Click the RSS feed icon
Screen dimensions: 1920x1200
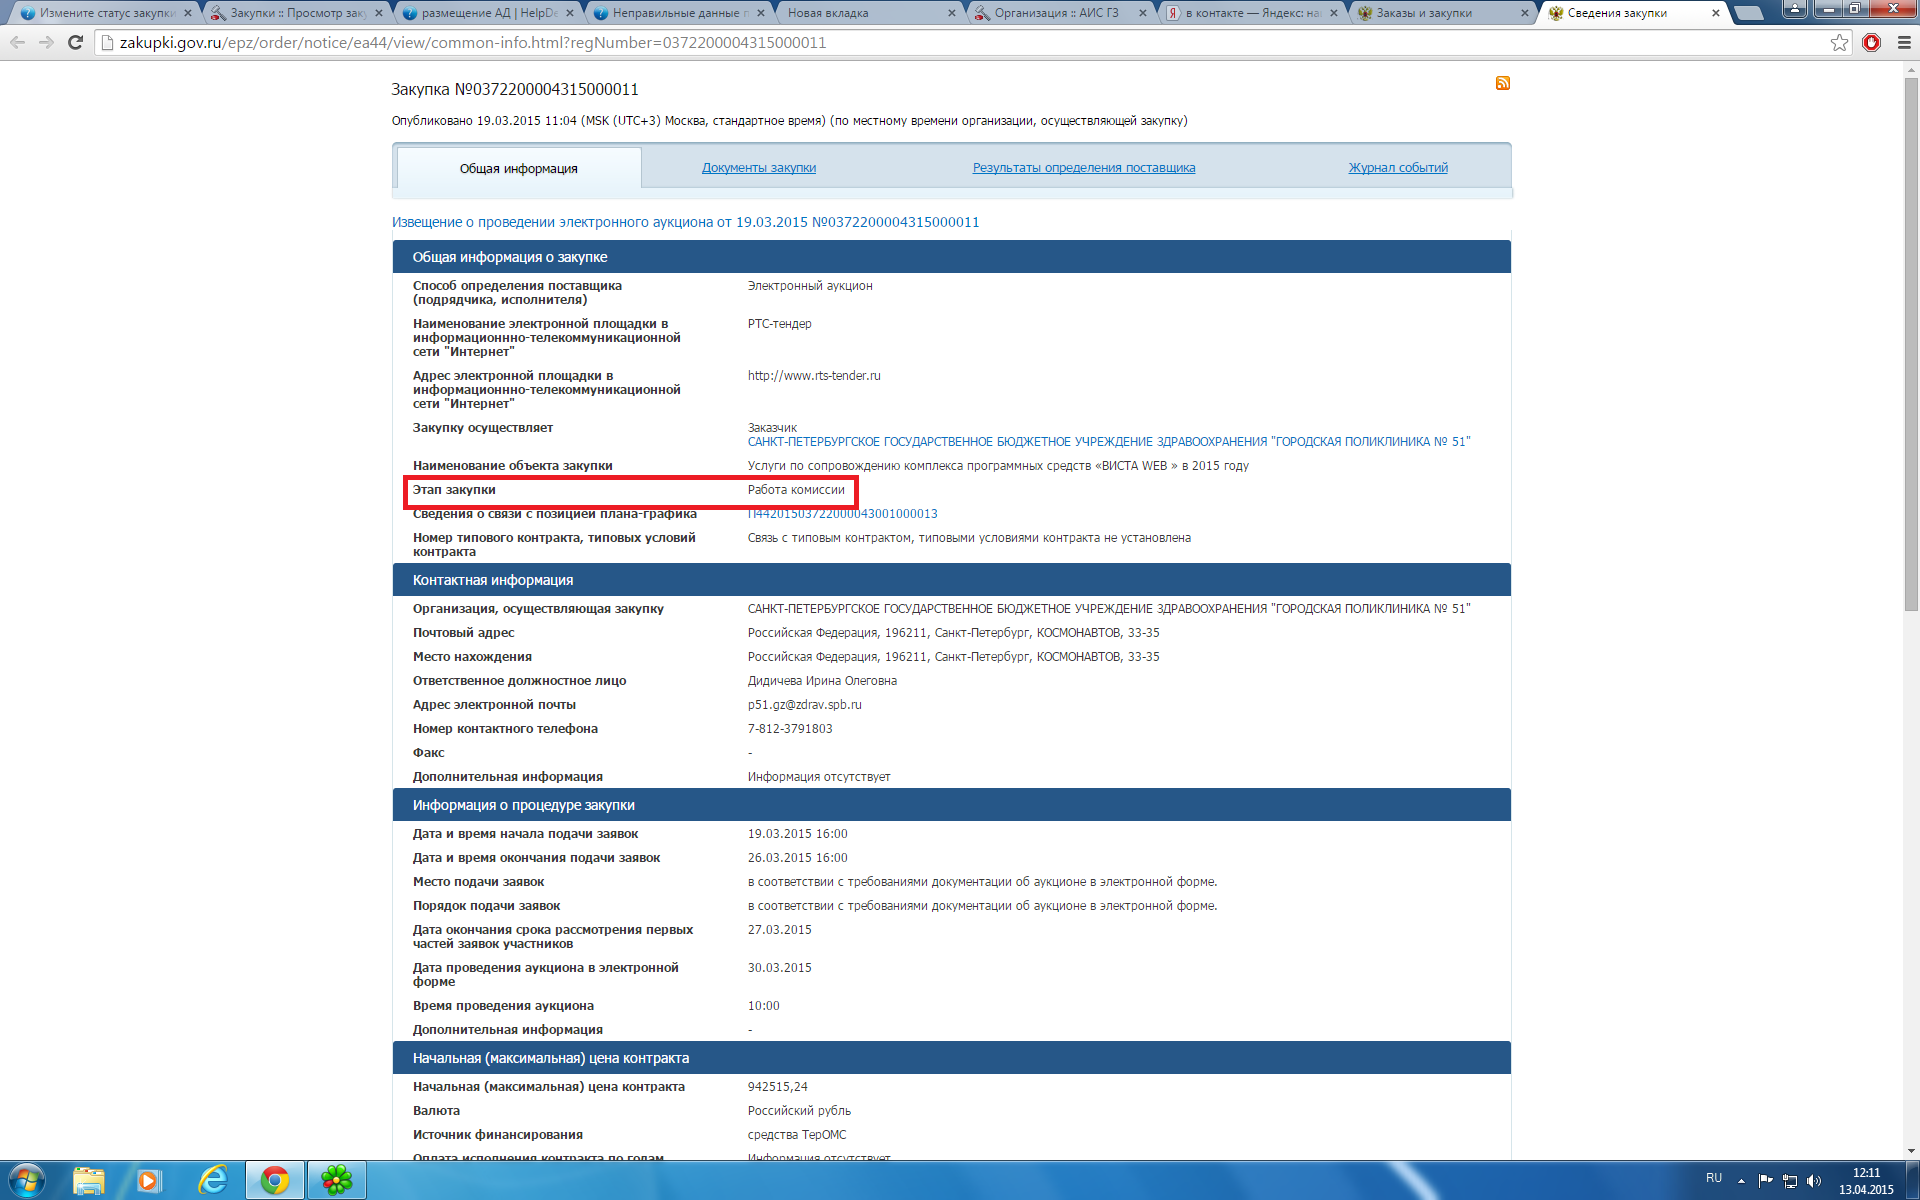[1502, 83]
